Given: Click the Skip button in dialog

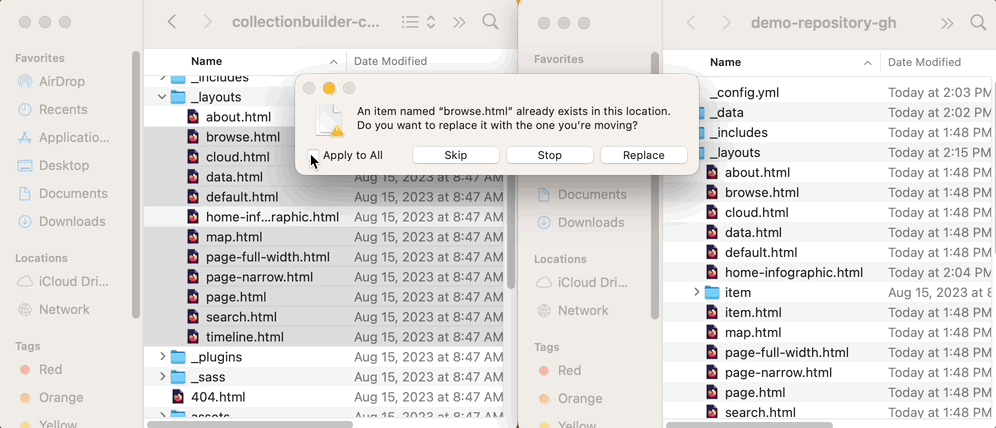Looking at the screenshot, I should (x=455, y=156).
